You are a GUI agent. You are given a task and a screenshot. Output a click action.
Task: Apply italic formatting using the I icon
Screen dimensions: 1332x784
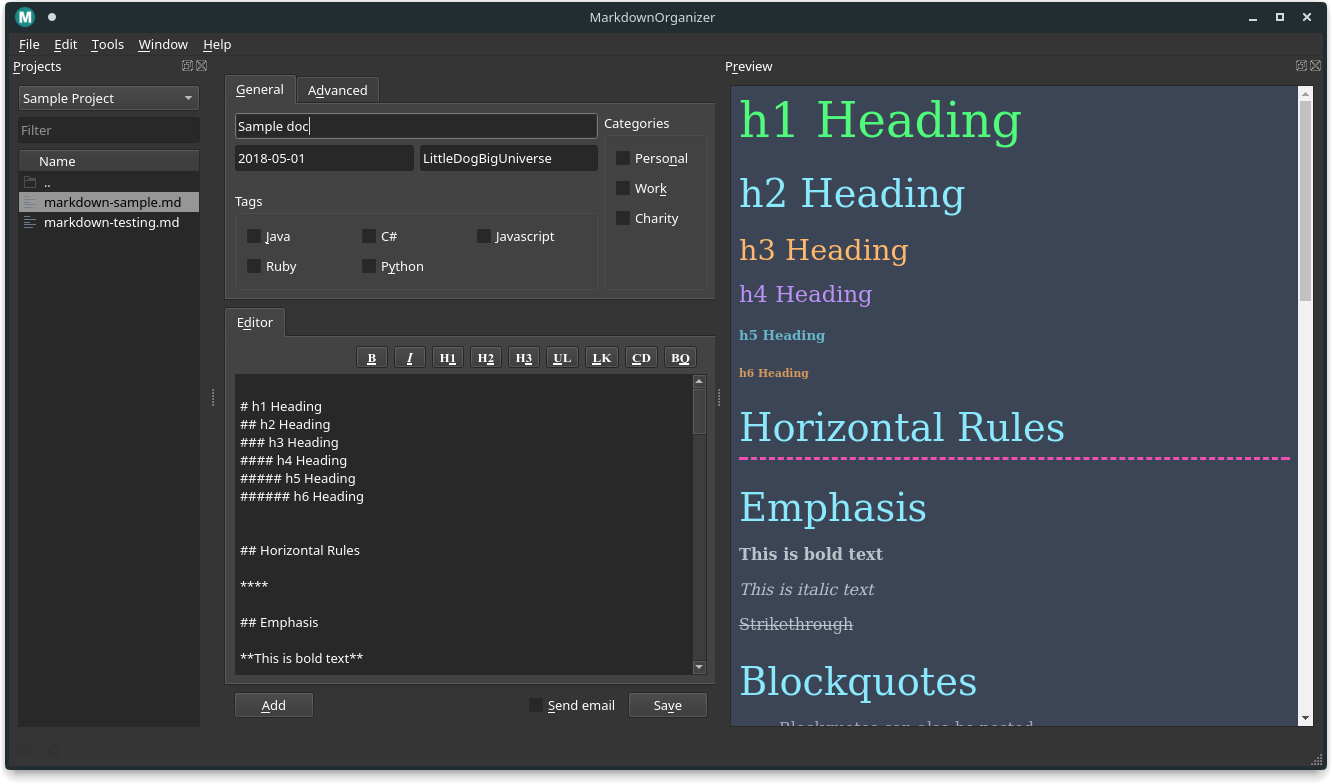pos(409,357)
